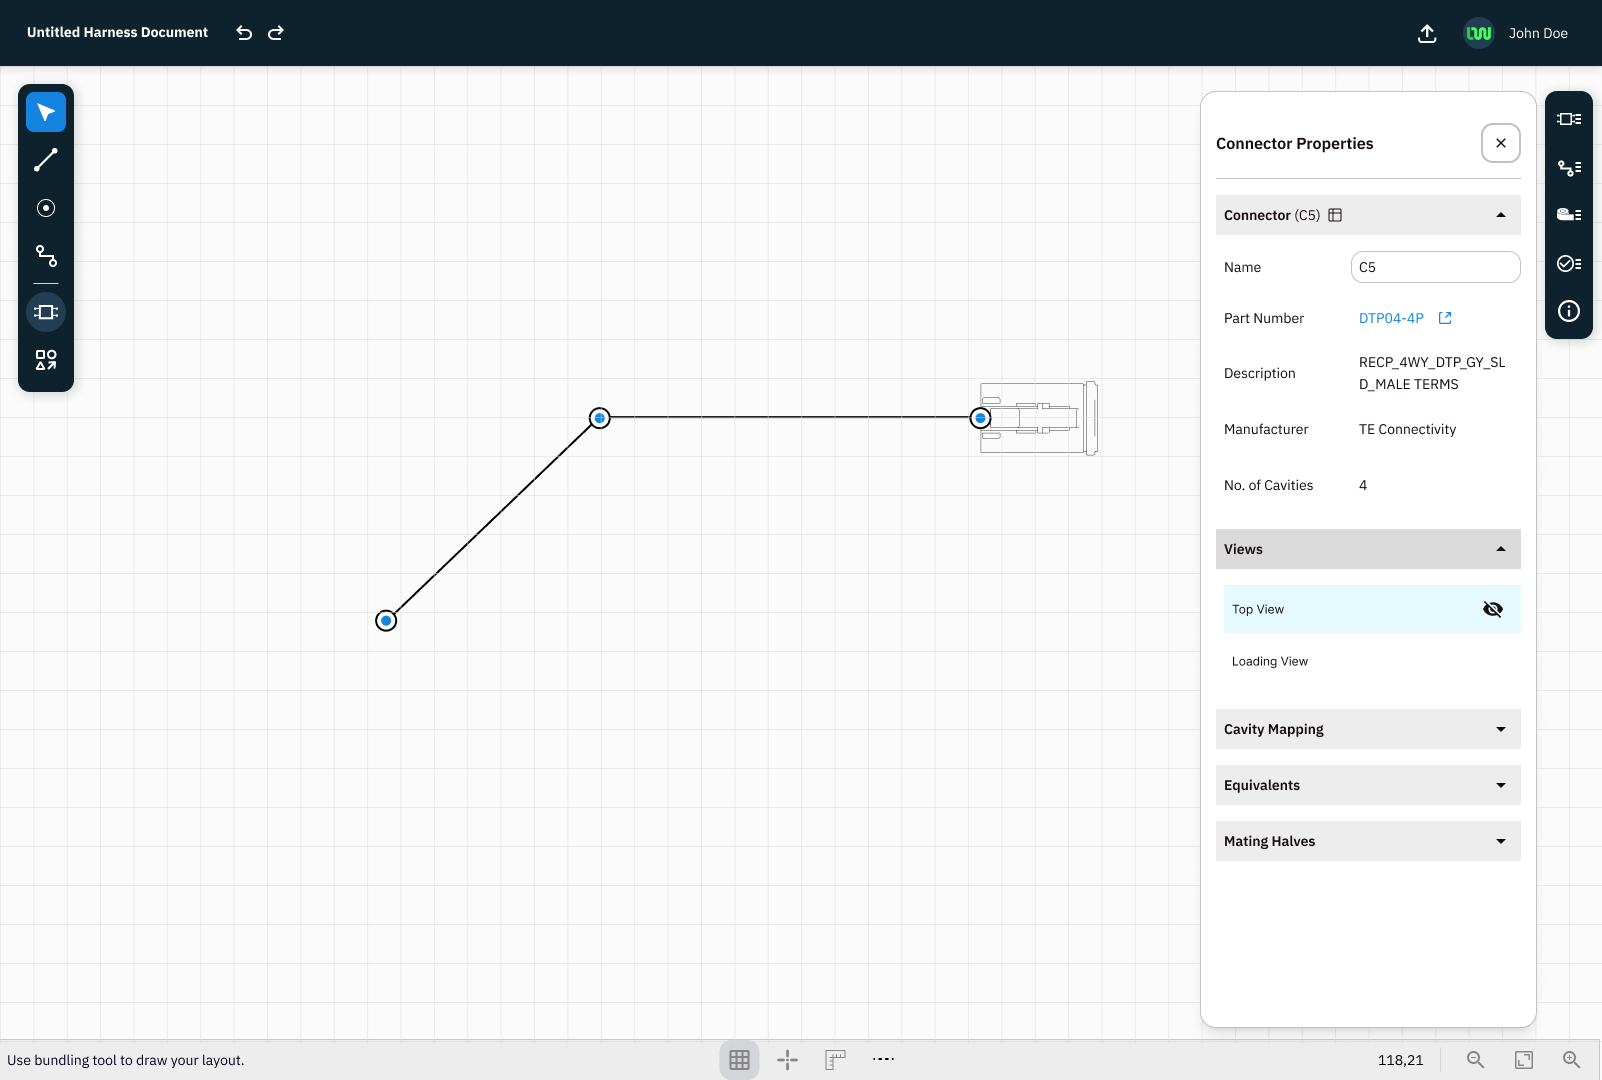Undo the last action
Screen dimensions: 1602x1080
pos(244,33)
